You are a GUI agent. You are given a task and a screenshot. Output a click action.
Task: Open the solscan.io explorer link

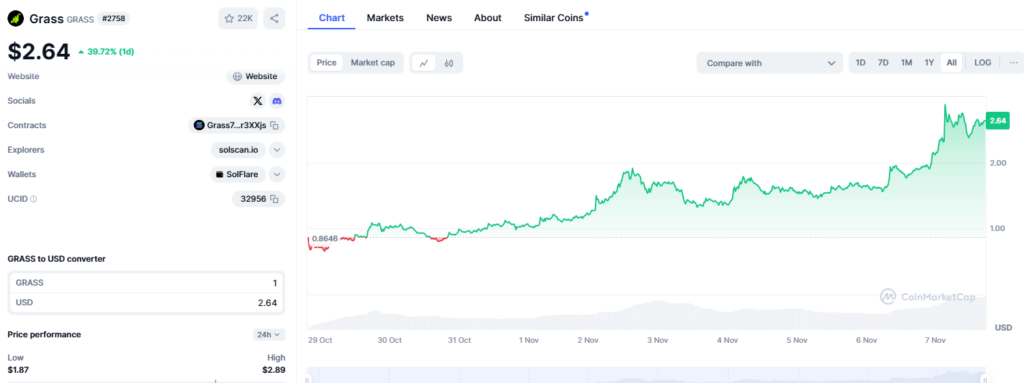[x=238, y=150]
